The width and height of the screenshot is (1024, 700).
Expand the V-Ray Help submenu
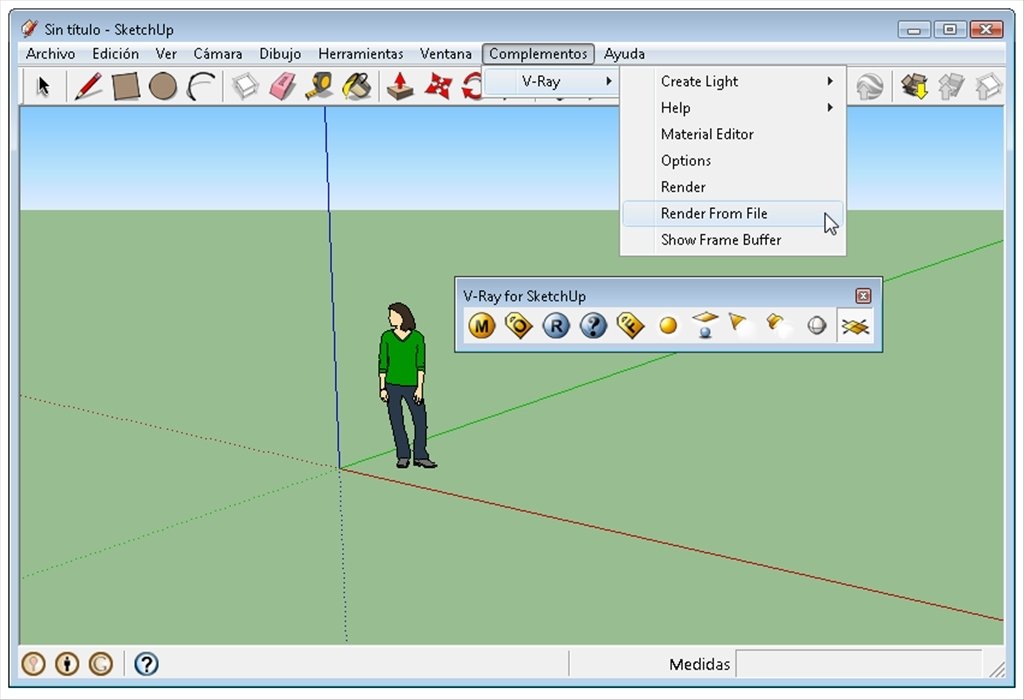[733, 108]
